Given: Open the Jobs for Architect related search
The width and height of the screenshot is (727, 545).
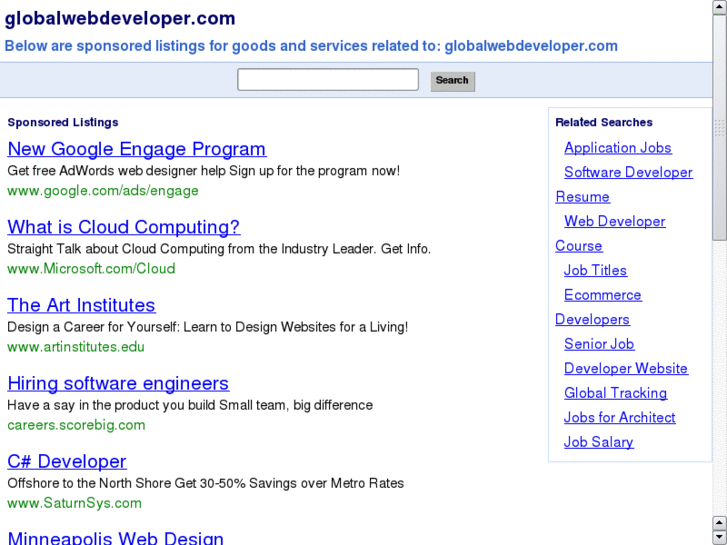Looking at the screenshot, I should 619,417.
